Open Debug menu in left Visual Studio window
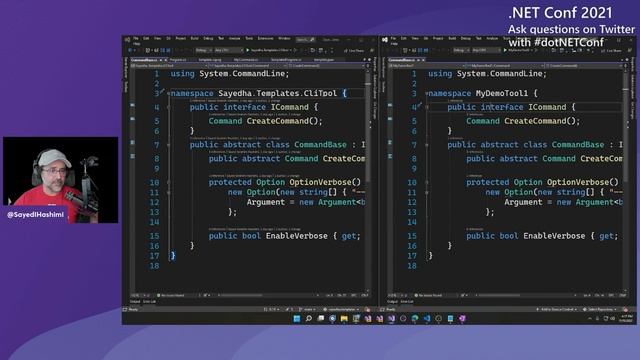 tap(208, 38)
